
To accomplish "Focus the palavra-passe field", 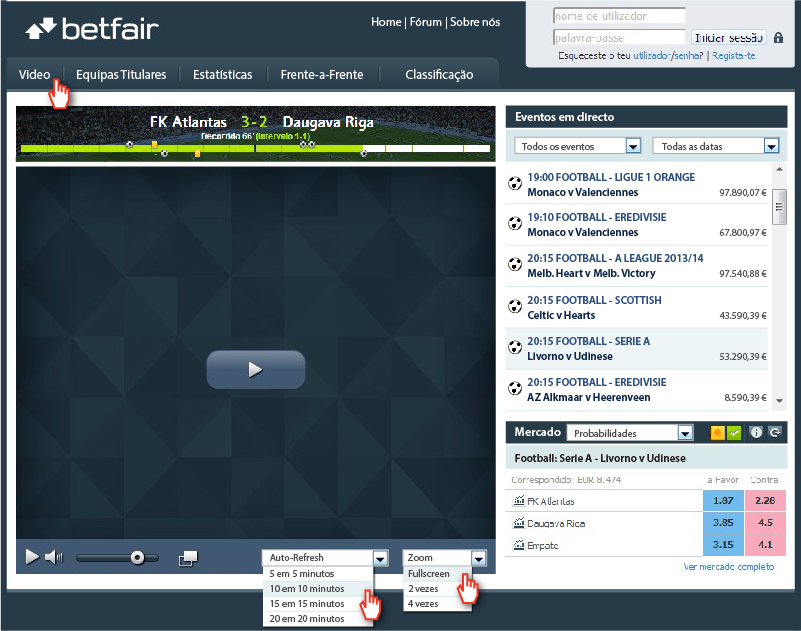I will point(619,37).
